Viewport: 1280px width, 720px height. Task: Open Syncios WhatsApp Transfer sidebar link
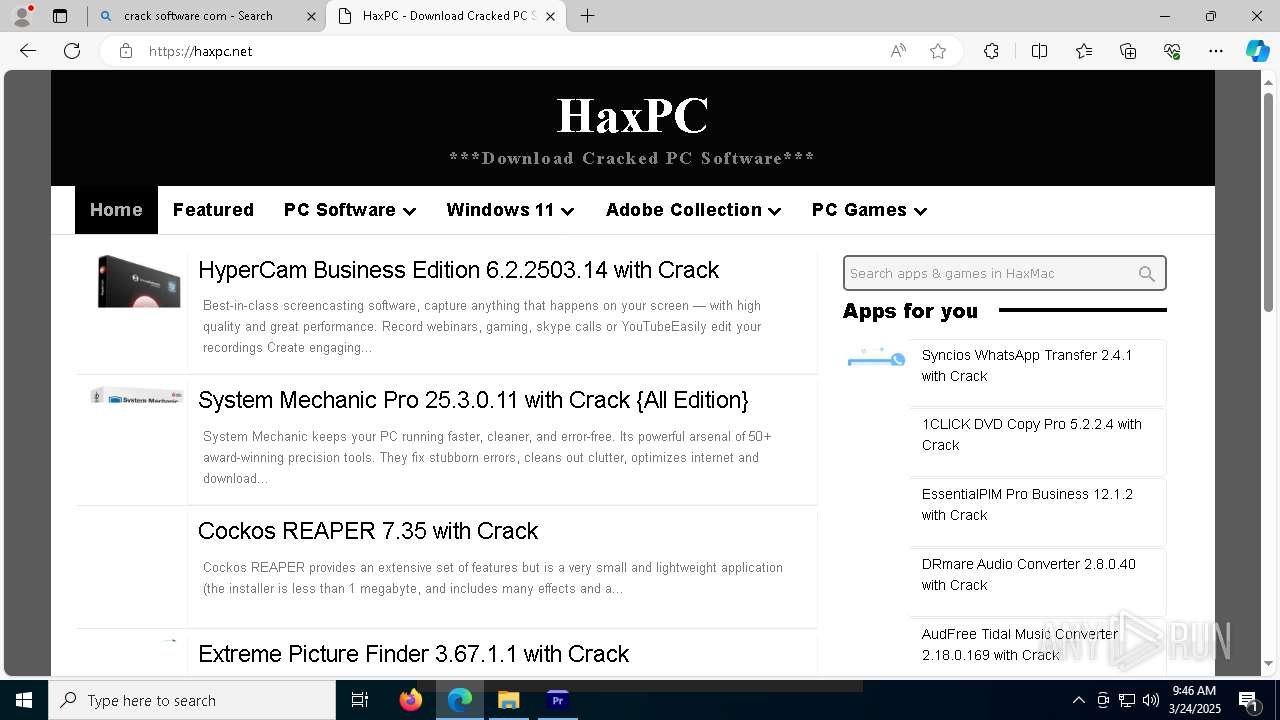pos(1027,366)
